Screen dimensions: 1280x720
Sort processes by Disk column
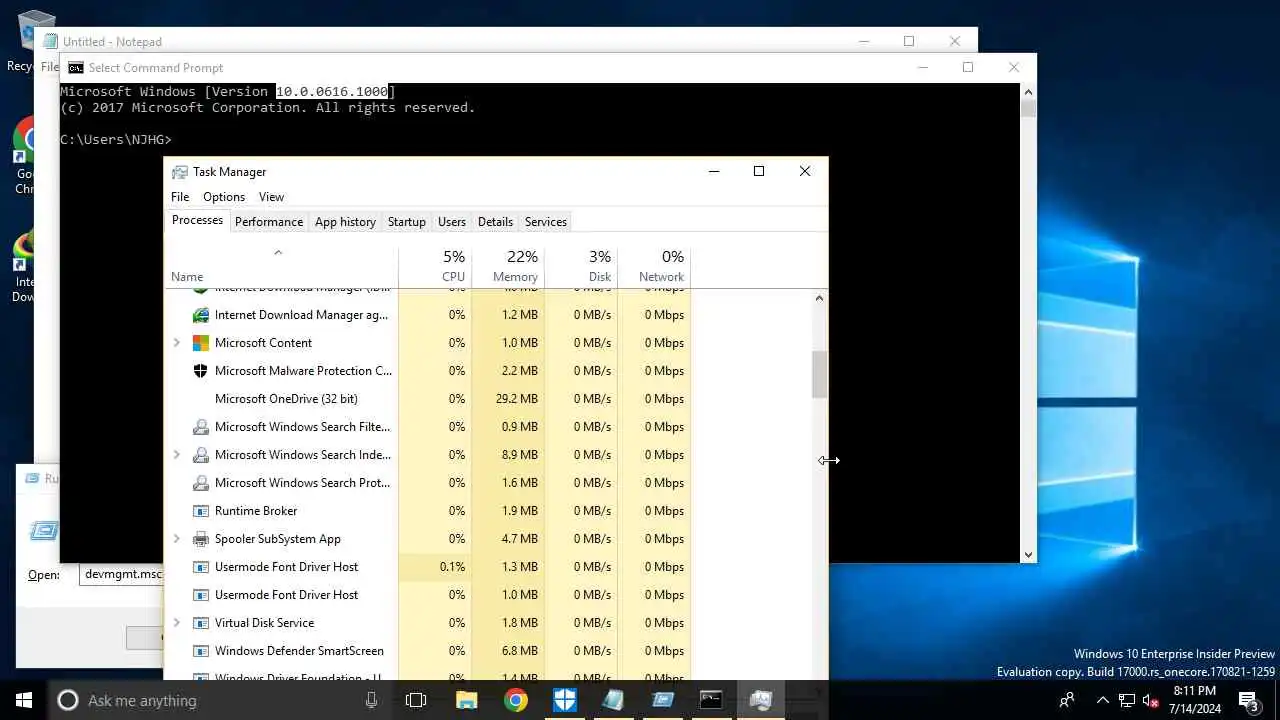[x=581, y=266]
